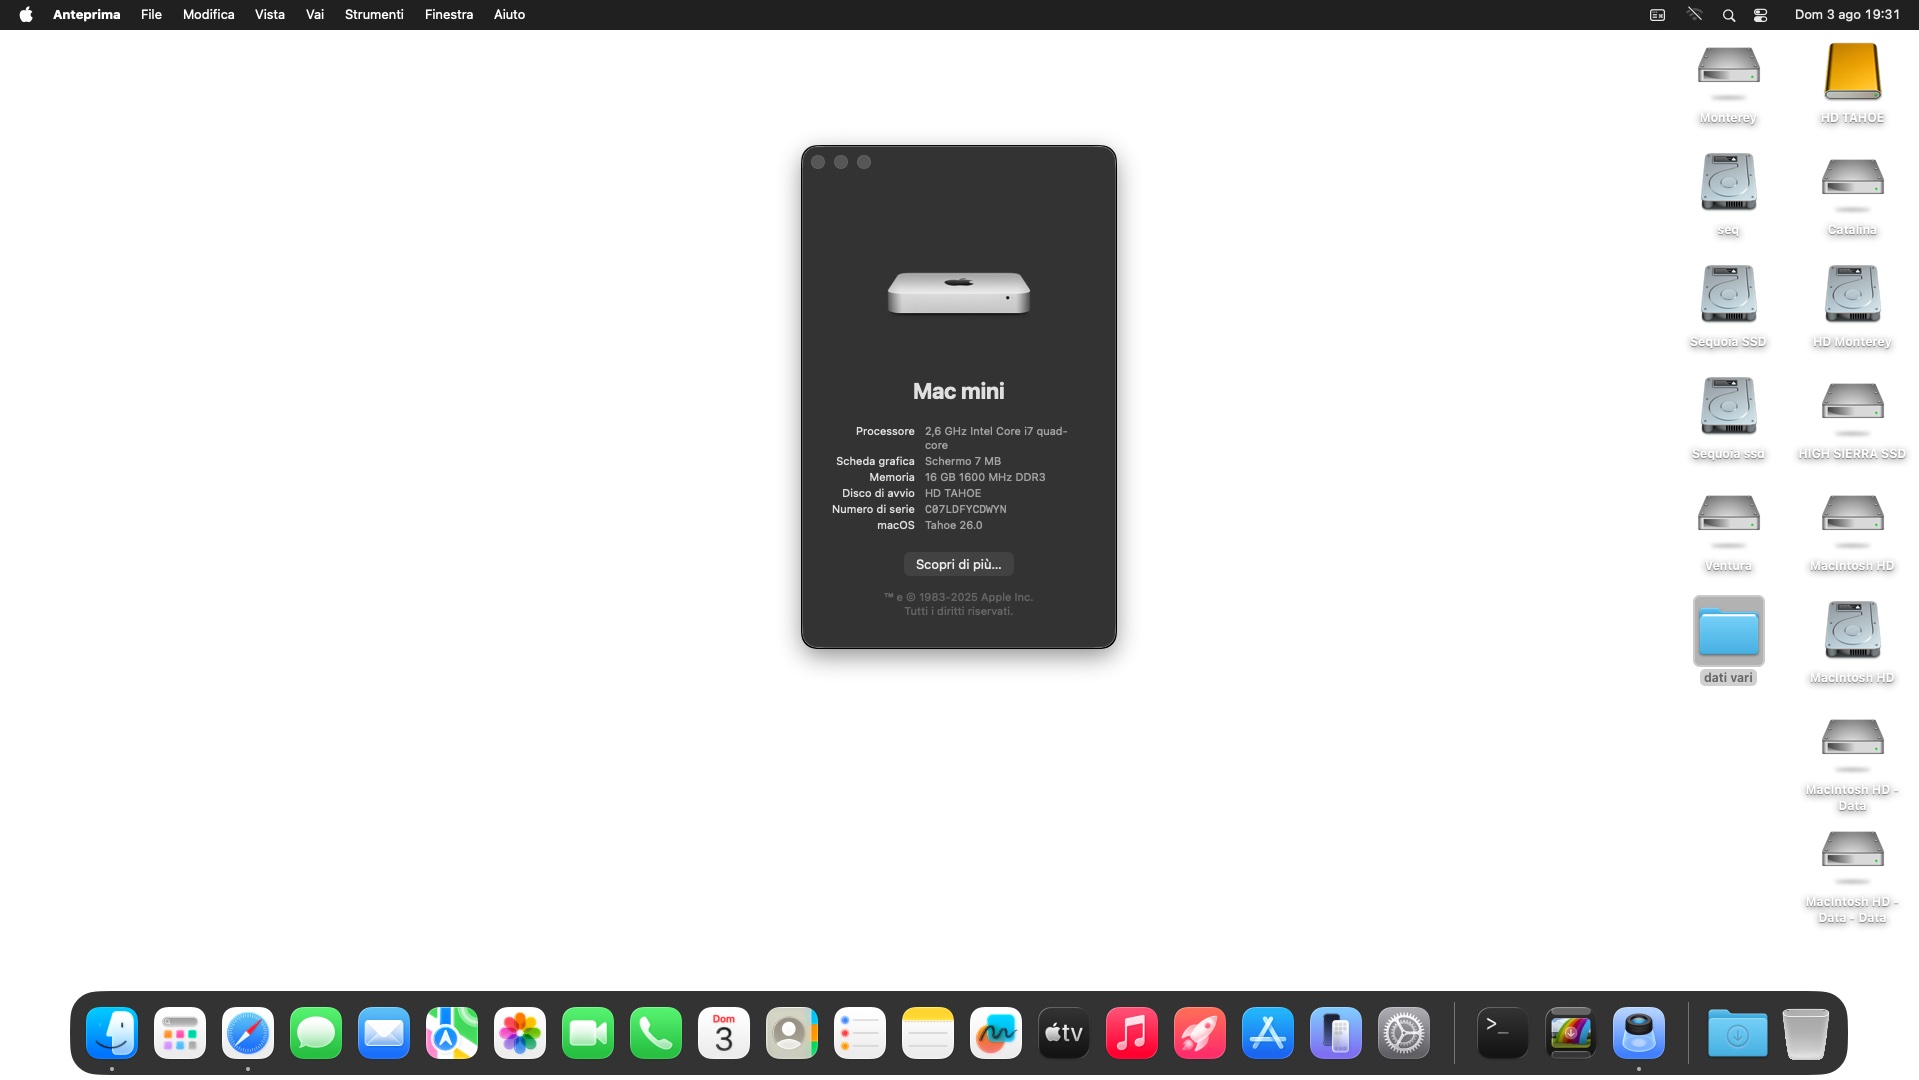Image resolution: width=1919 pixels, height=1080 pixels.
Task: Start FaceTime from the Dock
Action: point(588,1033)
